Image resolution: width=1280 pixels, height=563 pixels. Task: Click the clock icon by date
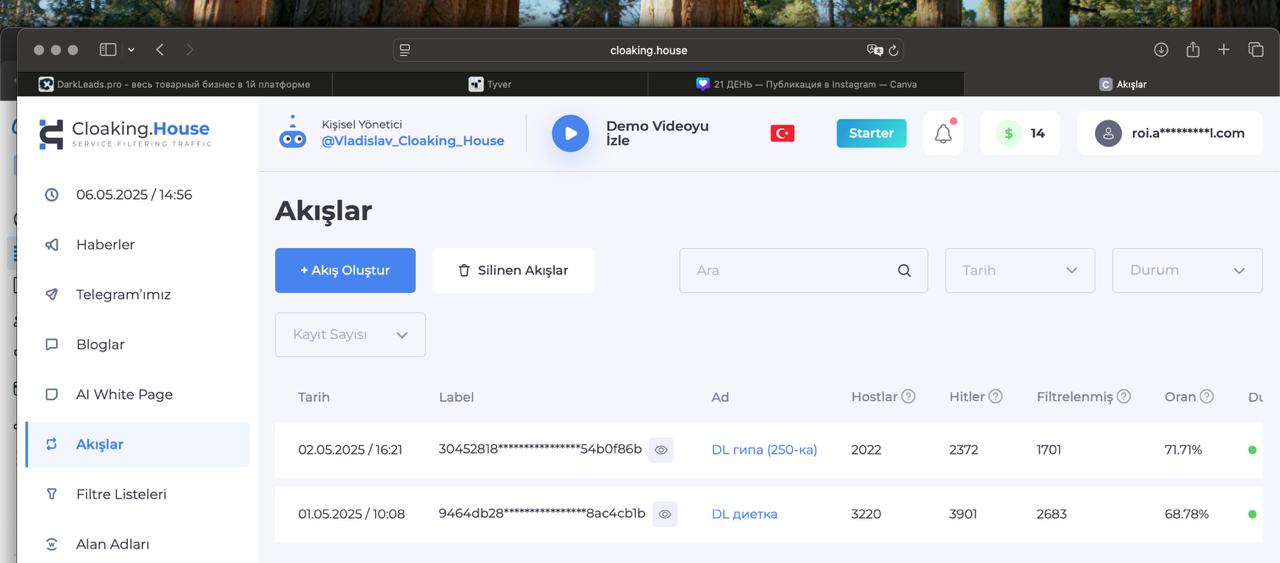pos(52,195)
